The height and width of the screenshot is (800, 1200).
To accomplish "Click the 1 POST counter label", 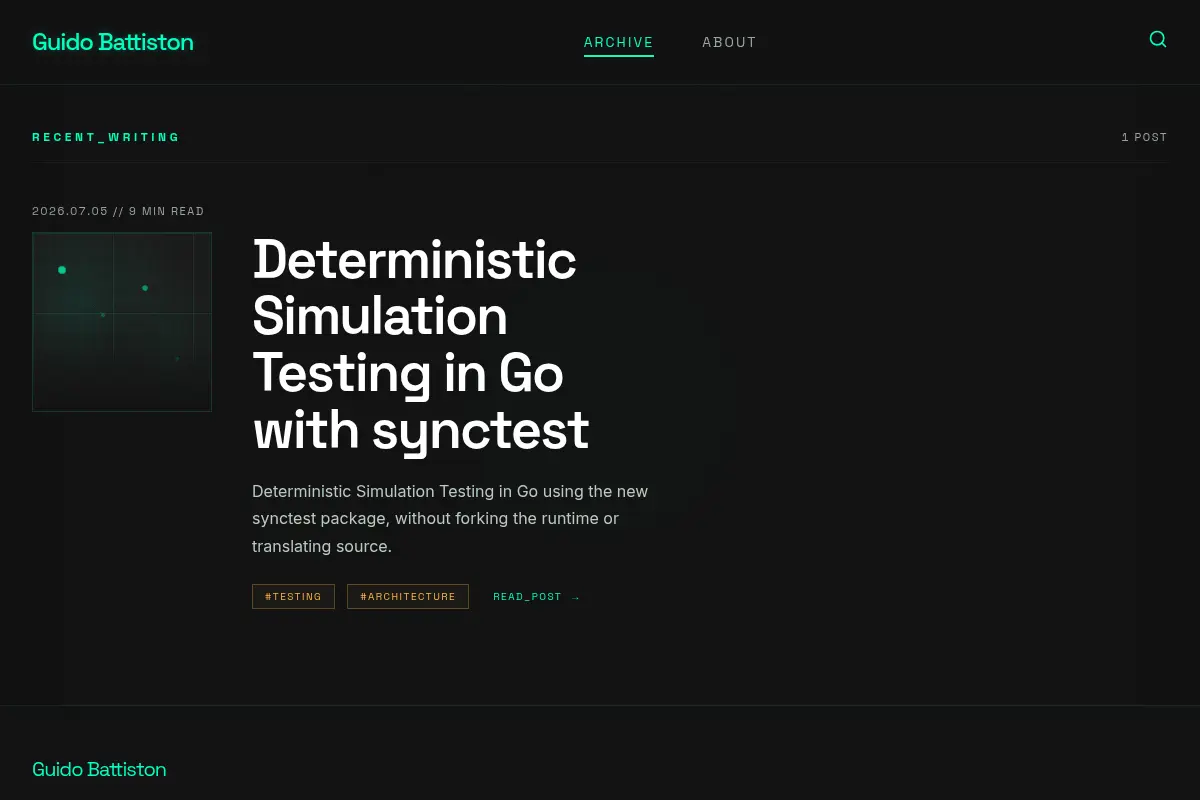I will (1144, 137).
